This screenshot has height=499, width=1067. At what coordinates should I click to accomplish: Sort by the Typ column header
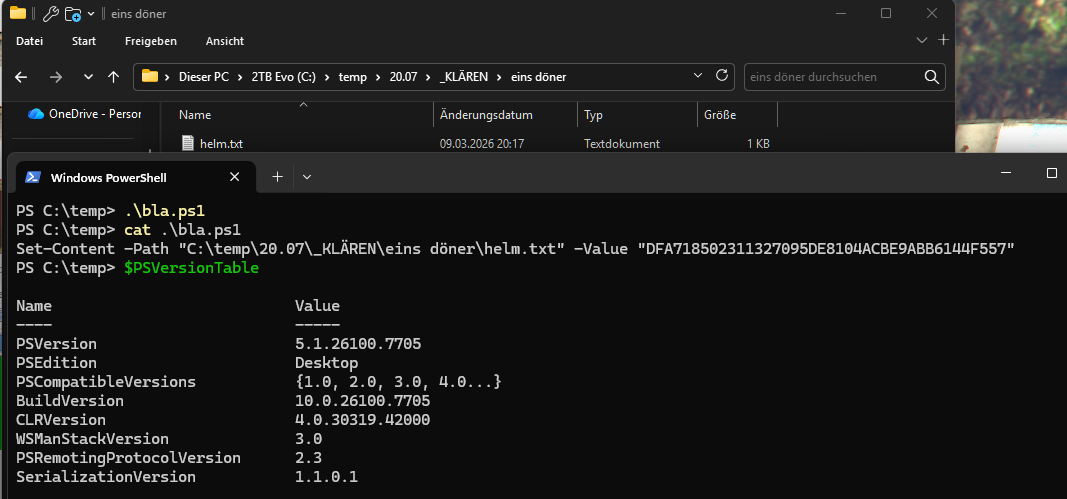pos(593,115)
